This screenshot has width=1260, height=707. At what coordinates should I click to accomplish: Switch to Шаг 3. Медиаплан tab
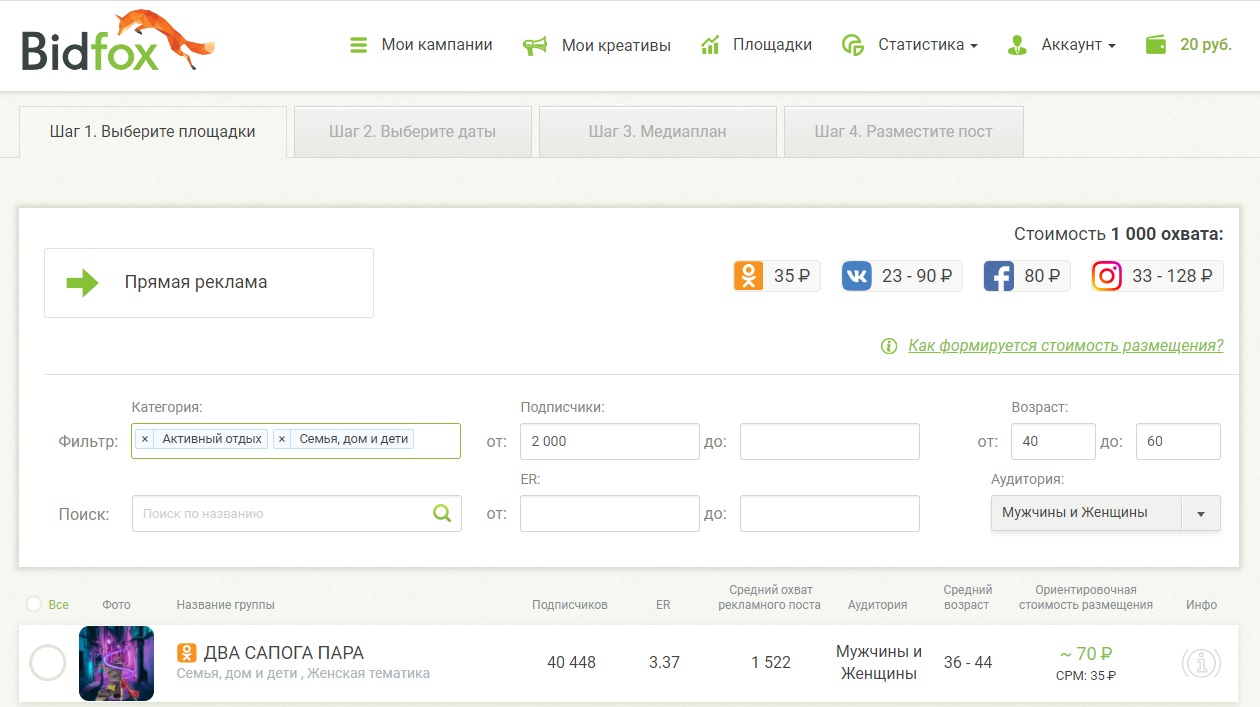(x=658, y=132)
